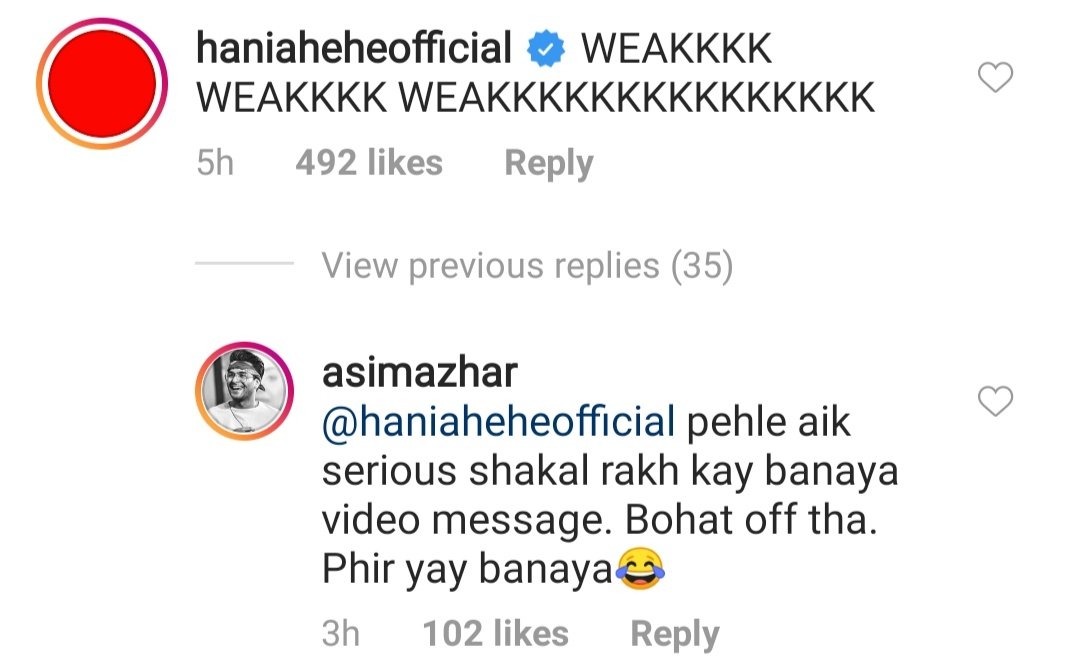1080x667 pixels.
Task: Follow the blue @haniaheheofficial mention
Action: point(498,422)
